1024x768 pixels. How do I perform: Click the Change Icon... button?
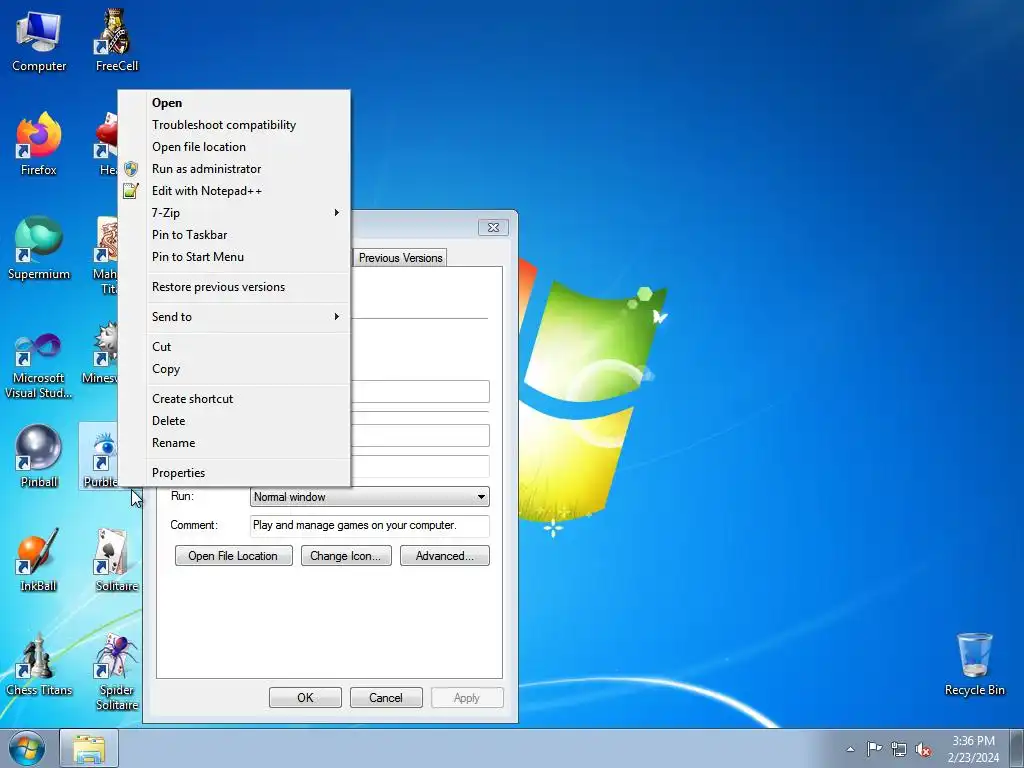pos(345,556)
